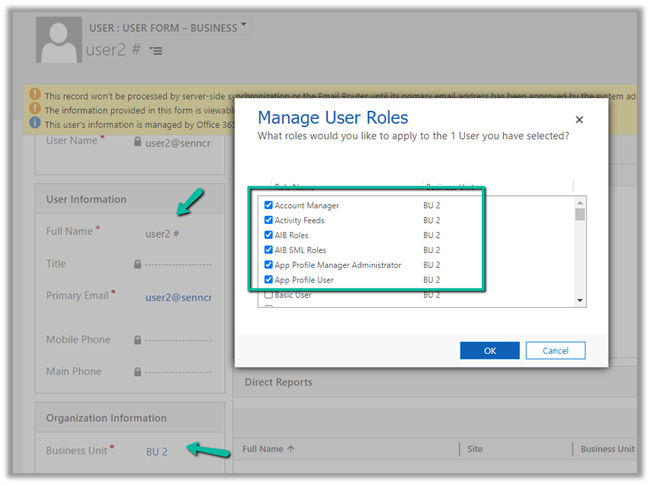650x485 pixels.
Task: Cancel the Manage User Roles dialog
Action: (555, 351)
